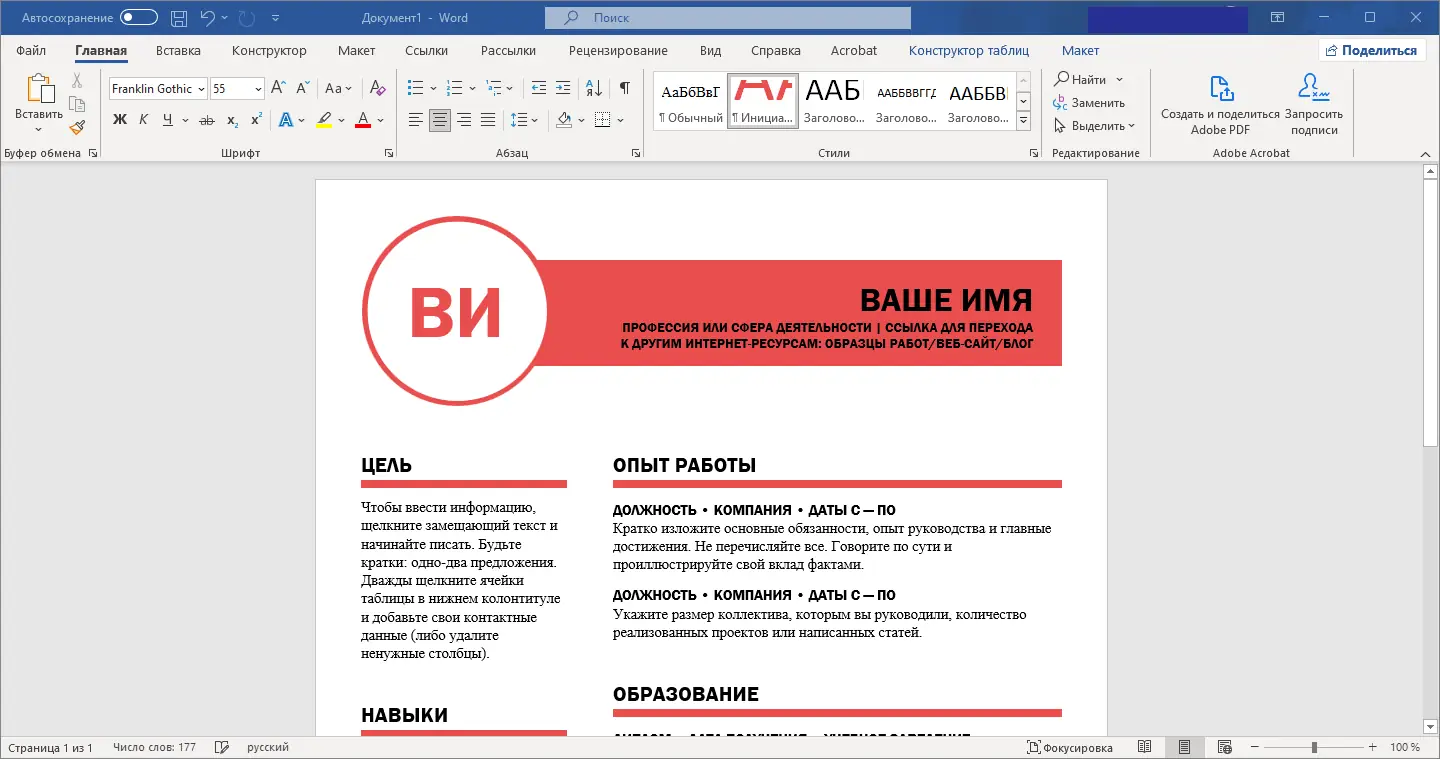The height and width of the screenshot is (759, 1440).
Task: Apply subscript formatting
Action: coord(232,120)
